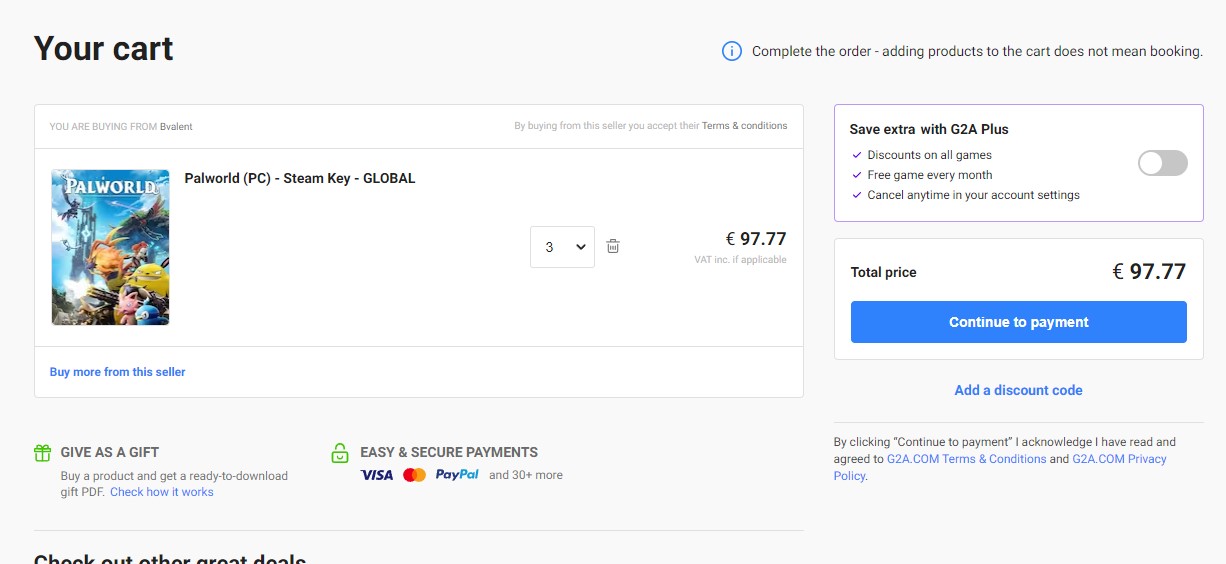The image size is (1226, 564).
Task: Click the PayPal payment logo
Action: [x=457, y=475]
